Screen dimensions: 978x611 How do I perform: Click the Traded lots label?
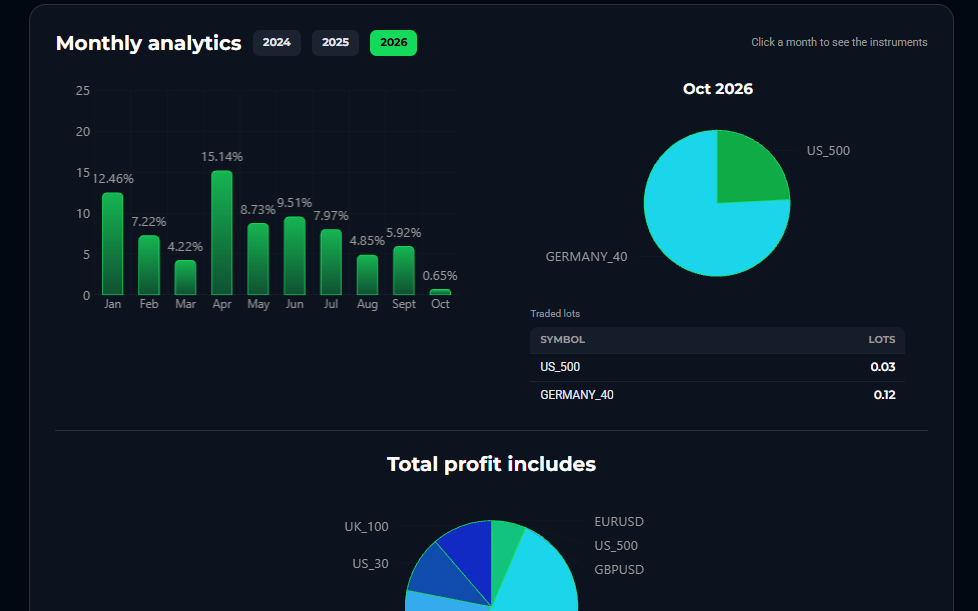pyautogui.click(x=555, y=314)
